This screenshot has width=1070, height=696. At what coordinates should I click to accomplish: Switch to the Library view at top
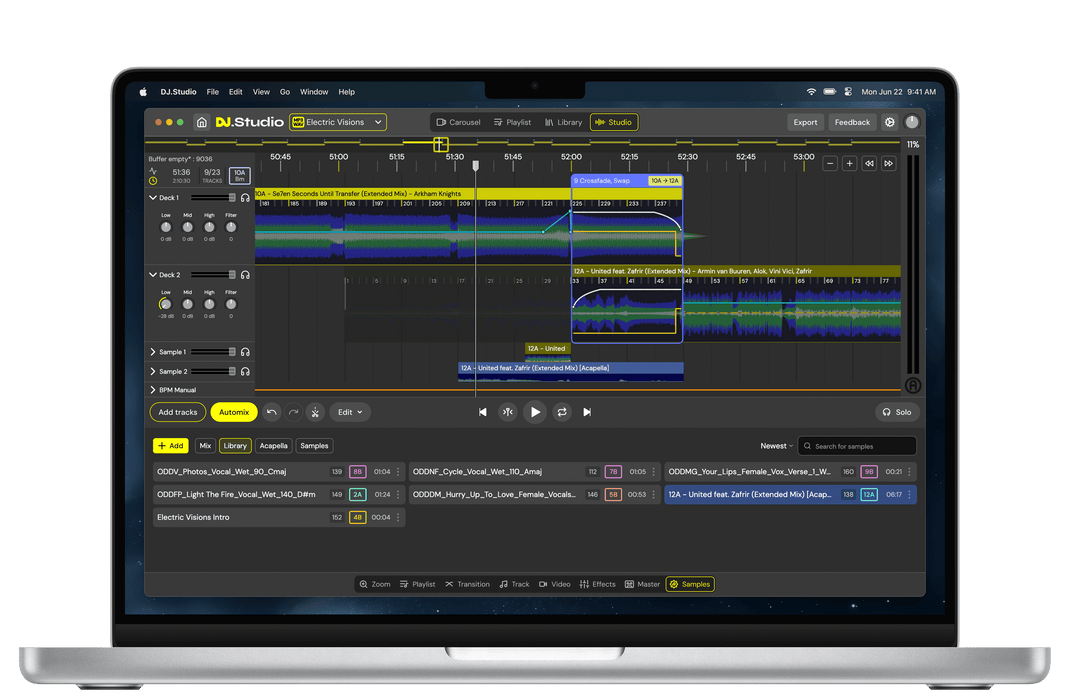click(563, 122)
